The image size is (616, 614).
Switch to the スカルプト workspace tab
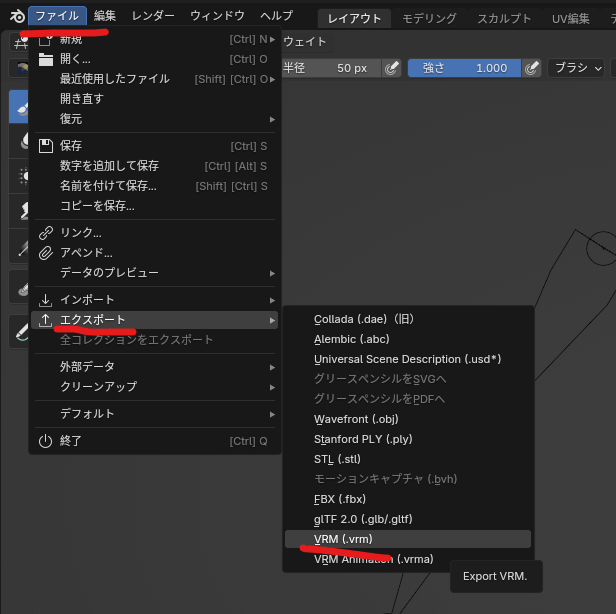(x=504, y=18)
